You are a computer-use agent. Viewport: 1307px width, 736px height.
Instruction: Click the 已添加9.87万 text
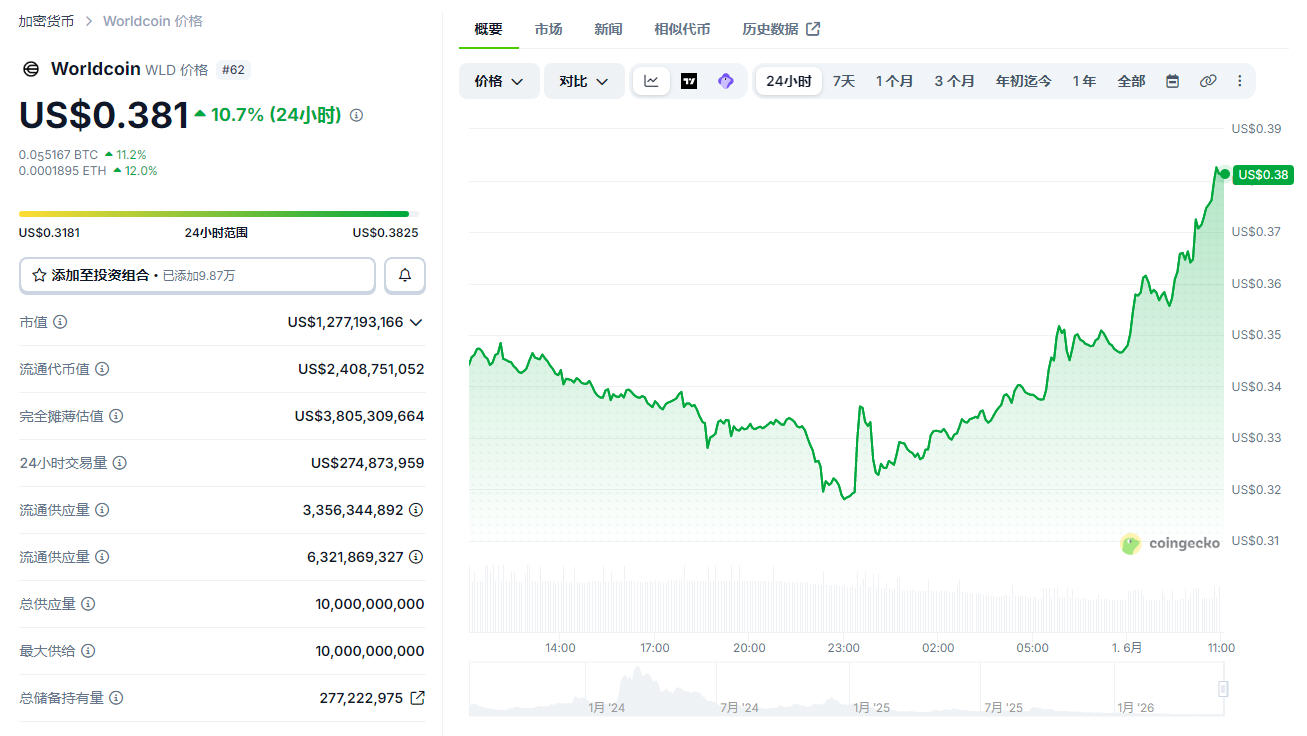pos(199,275)
